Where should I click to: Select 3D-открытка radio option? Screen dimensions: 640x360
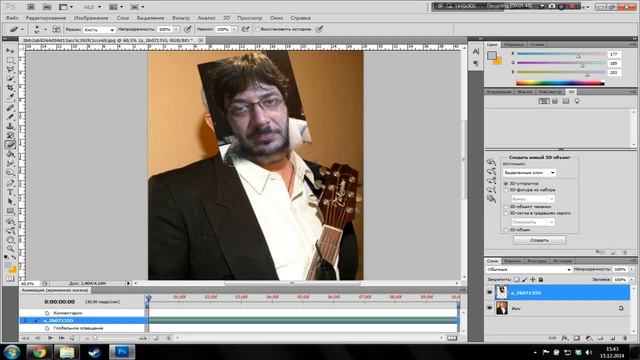[506, 184]
